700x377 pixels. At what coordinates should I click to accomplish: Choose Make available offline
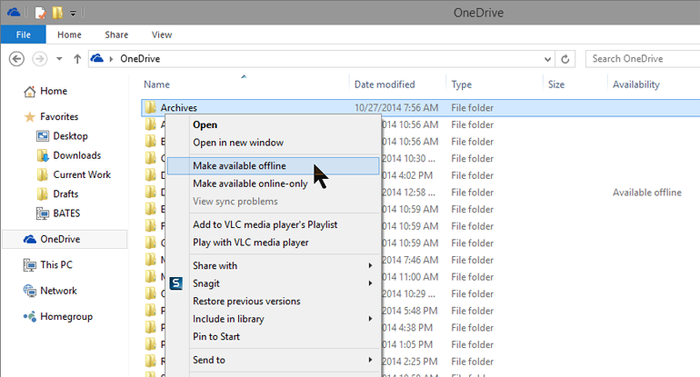pyautogui.click(x=273, y=166)
